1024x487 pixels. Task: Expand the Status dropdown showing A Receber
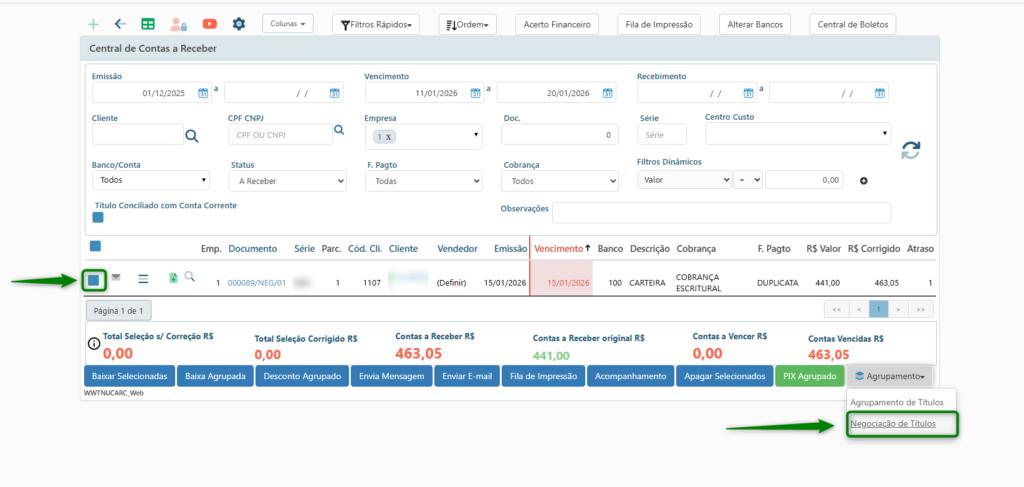tap(287, 181)
